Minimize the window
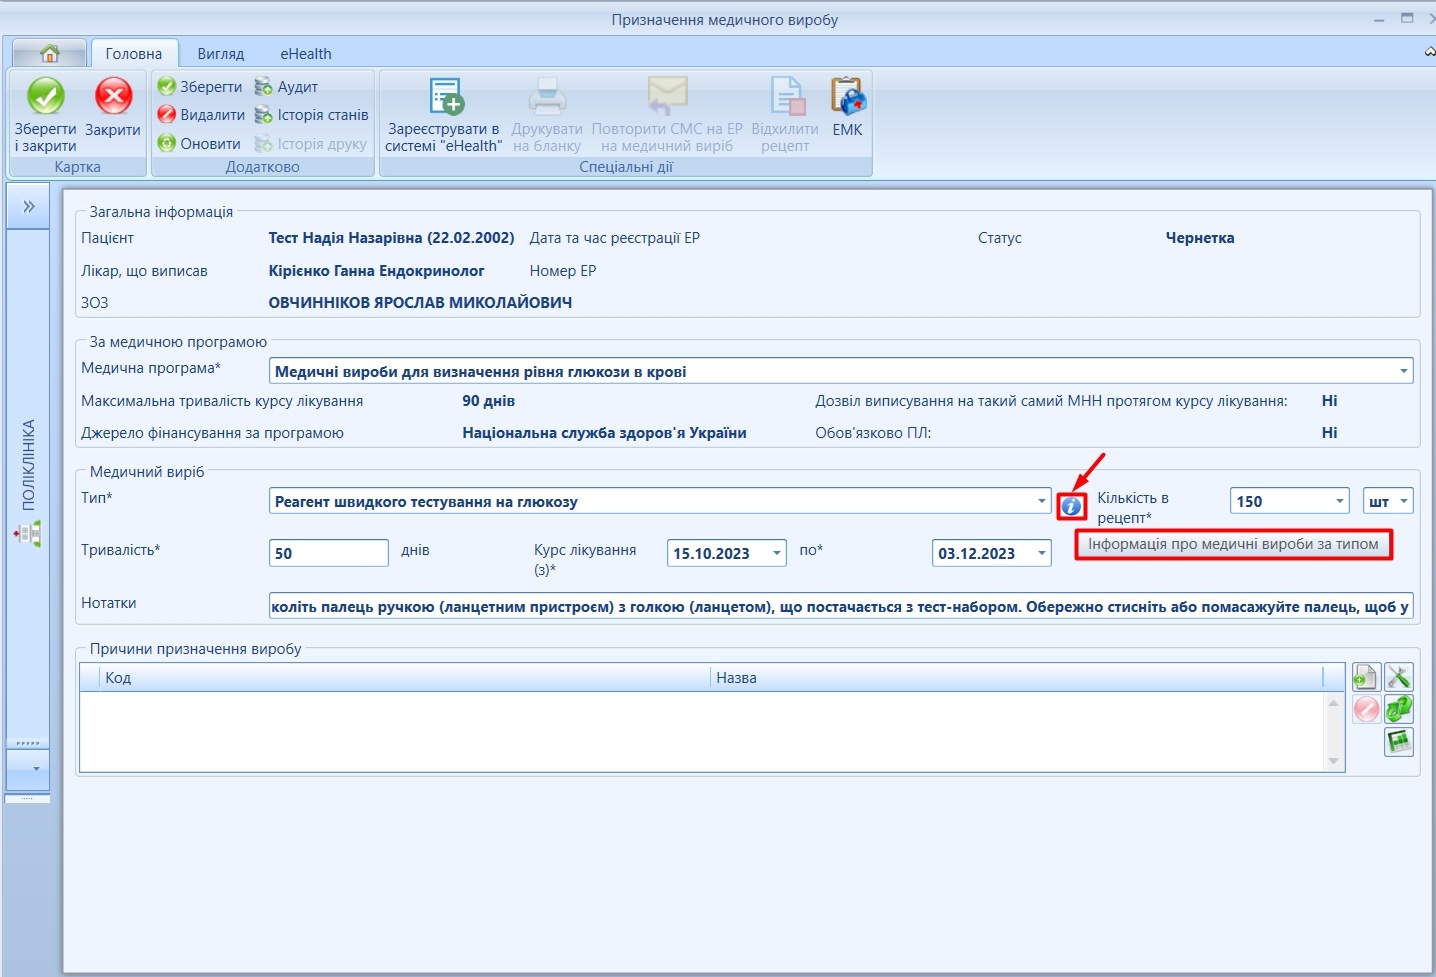 point(1380,19)
